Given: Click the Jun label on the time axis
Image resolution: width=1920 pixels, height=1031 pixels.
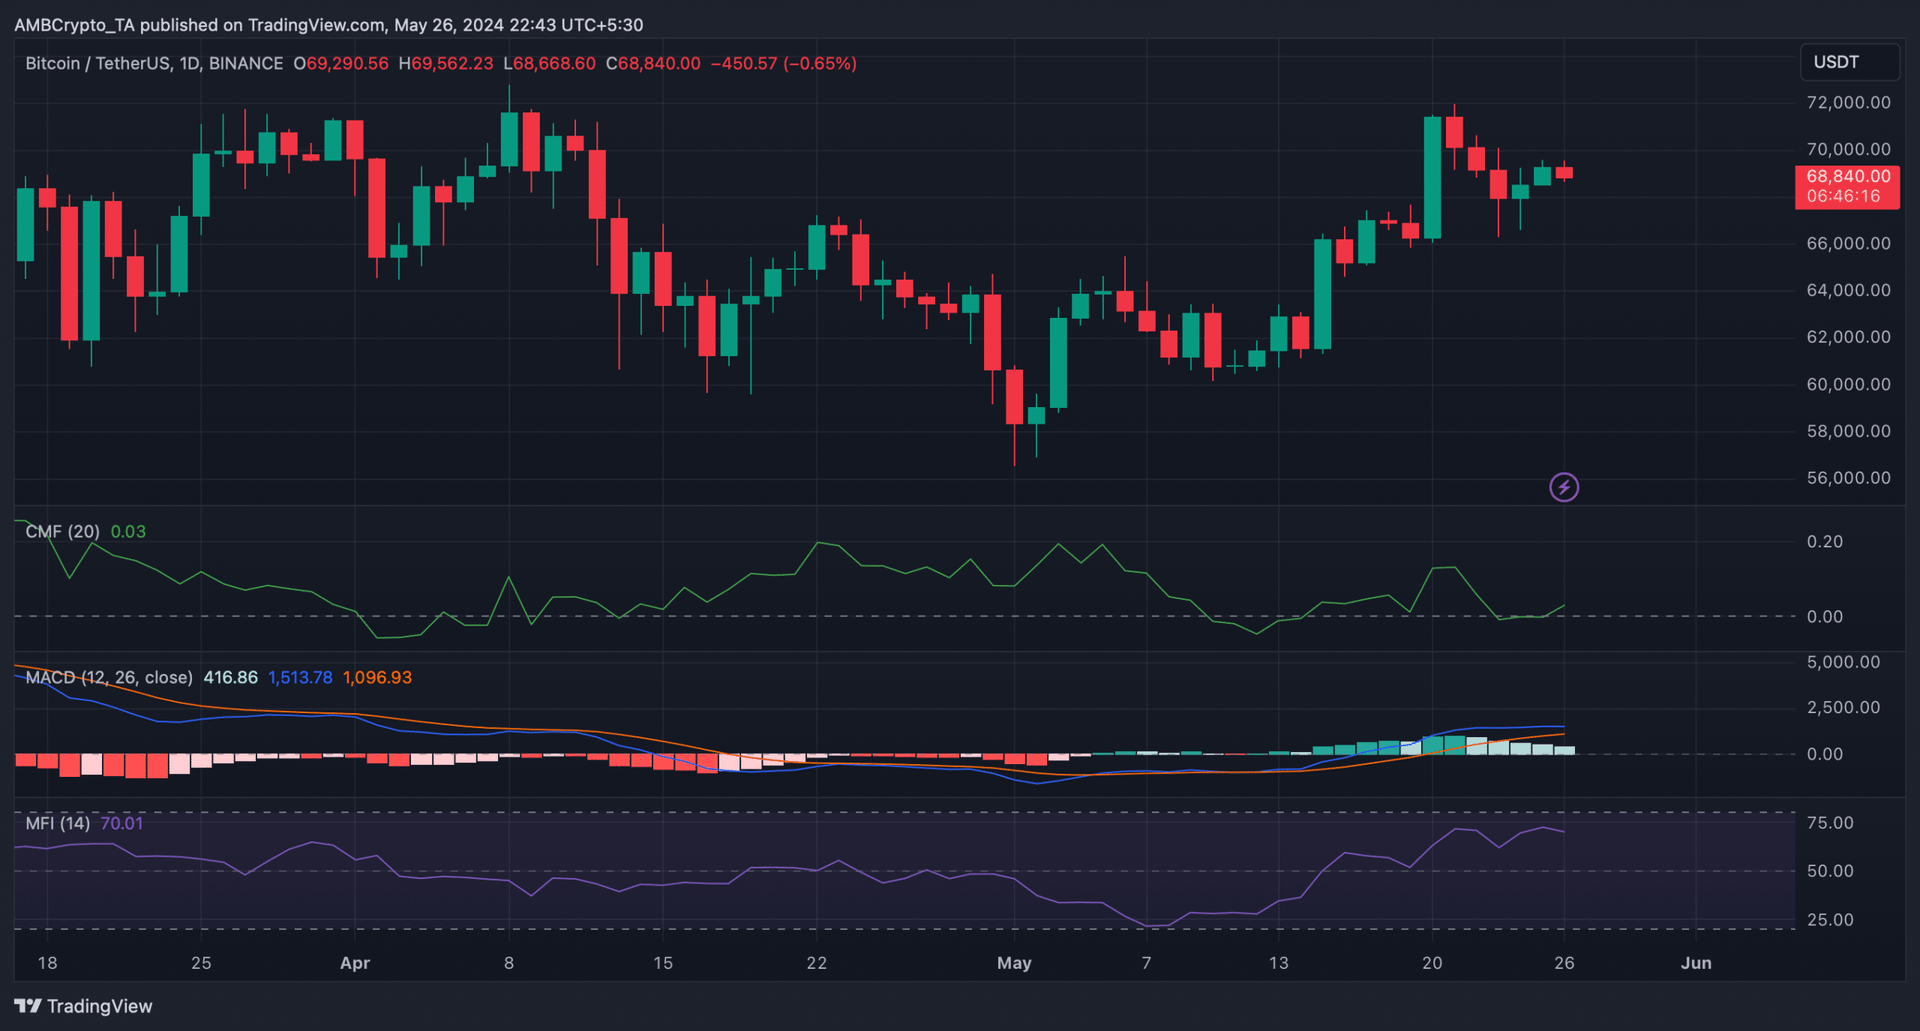Looking at the screenshot, I should coord(1696,963).
